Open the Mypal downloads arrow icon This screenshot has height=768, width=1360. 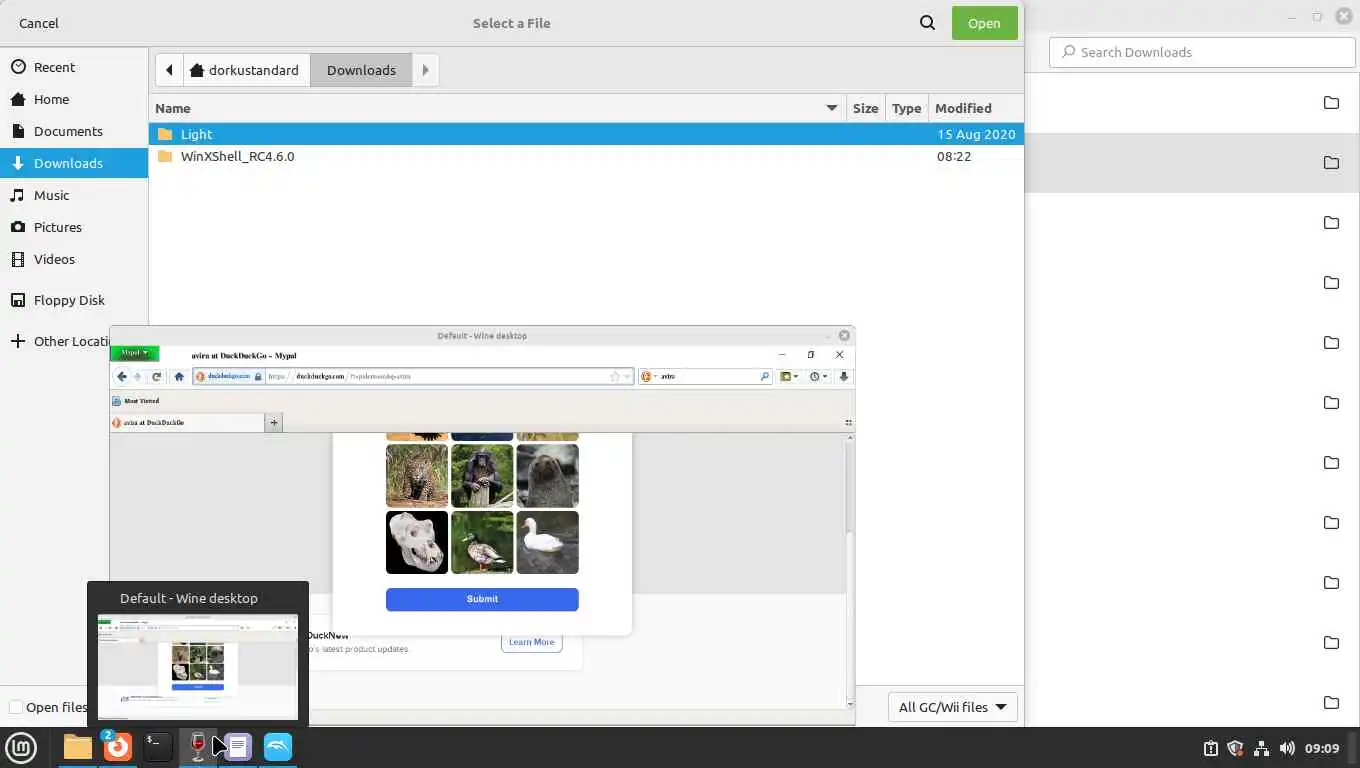844,376
